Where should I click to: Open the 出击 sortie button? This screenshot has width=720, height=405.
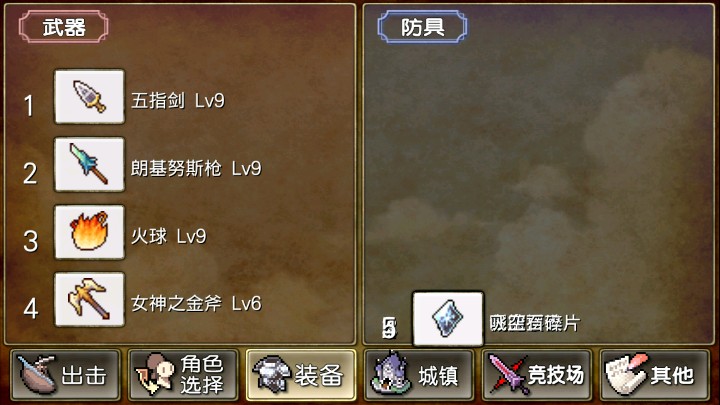[66, 375]
